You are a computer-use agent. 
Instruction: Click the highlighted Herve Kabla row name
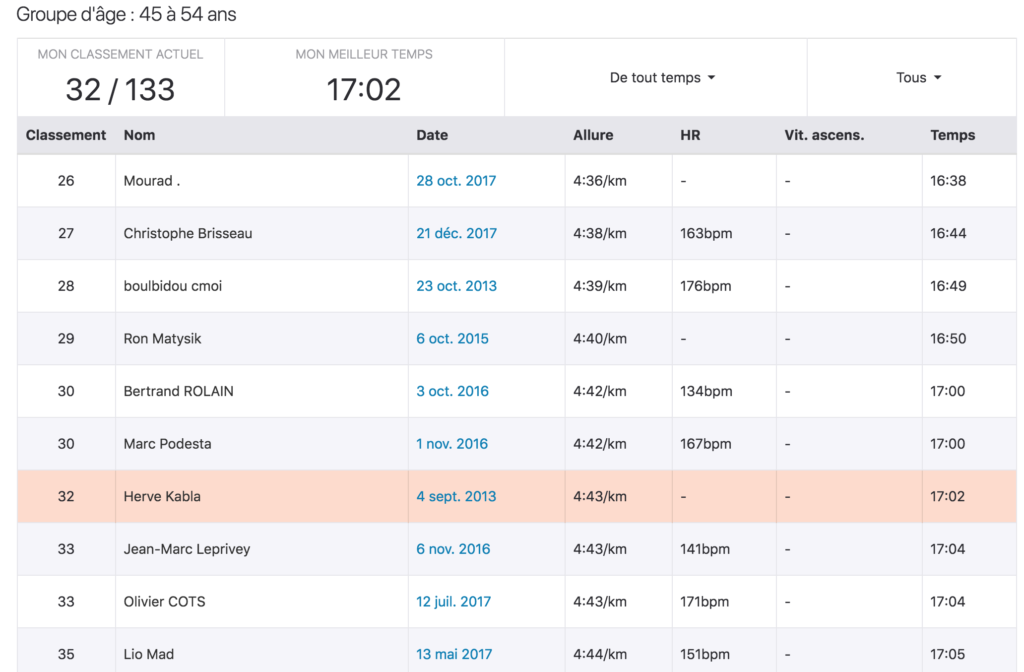[x=162, y=496]
